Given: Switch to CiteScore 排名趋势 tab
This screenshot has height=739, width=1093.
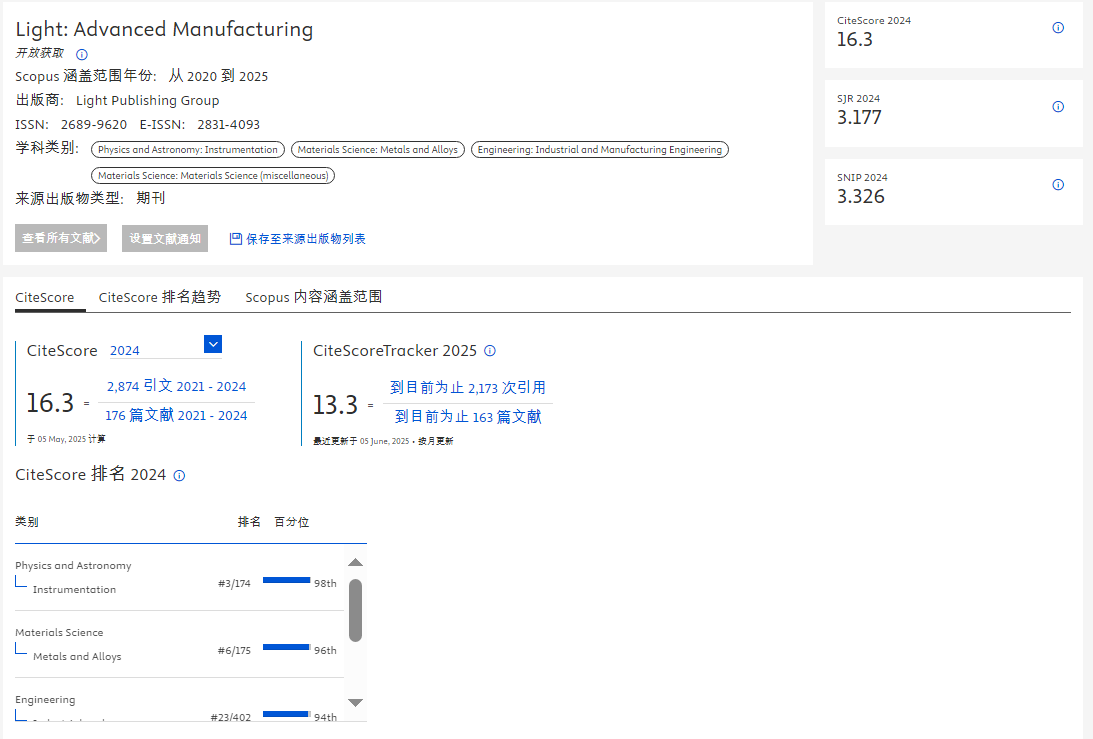Looking at the screenshot, I should 159,297.
